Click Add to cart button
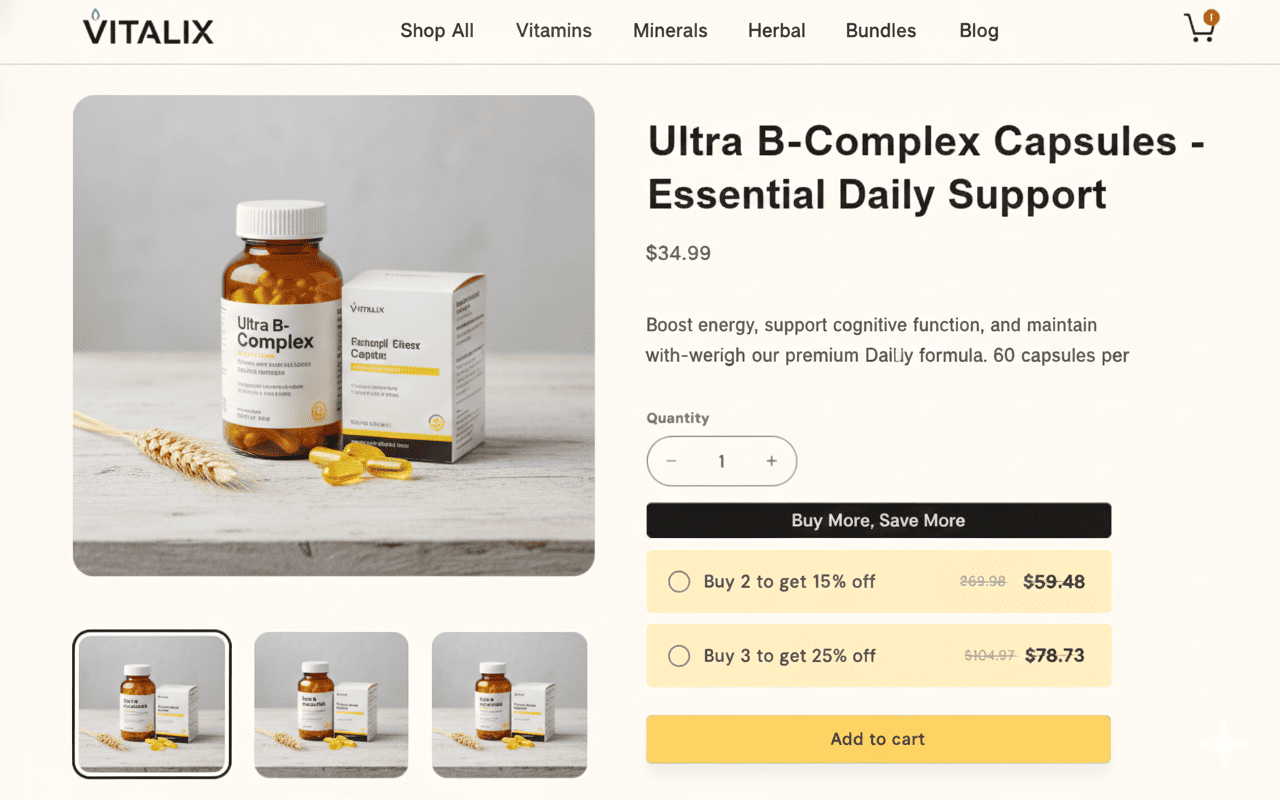 tap(878, 739)
